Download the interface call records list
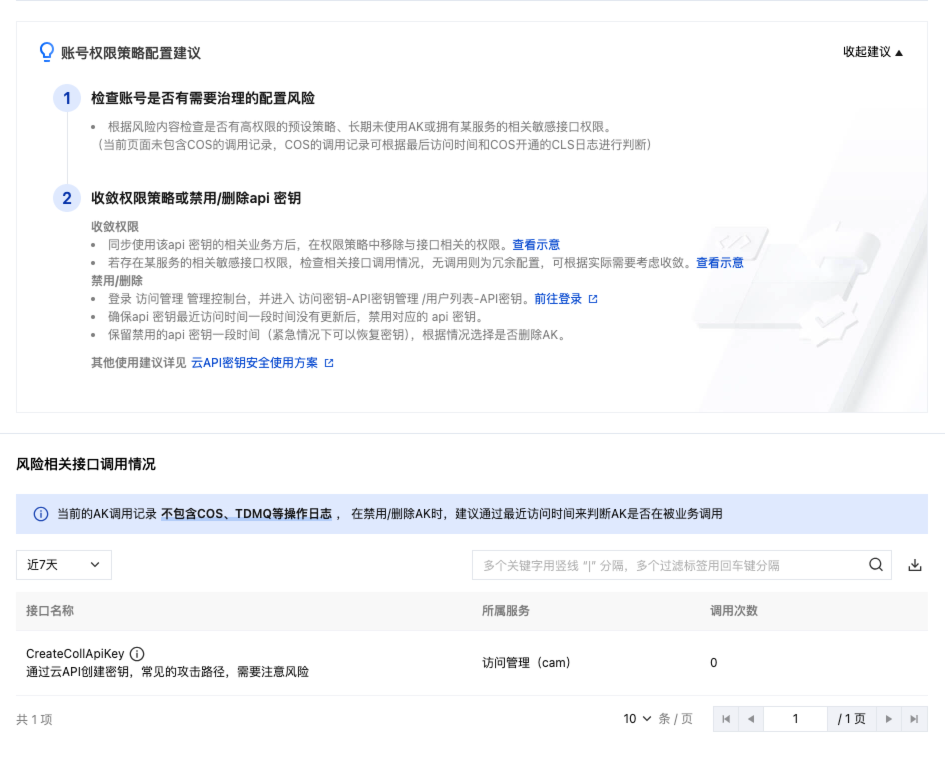Image resolution: width=945 pixels, height=774 pixels. (914, 565)
